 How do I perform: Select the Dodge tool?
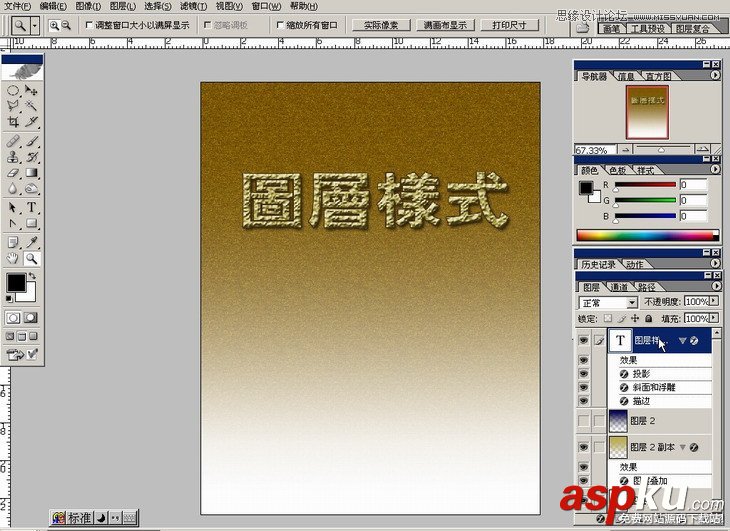click(31, 189)
